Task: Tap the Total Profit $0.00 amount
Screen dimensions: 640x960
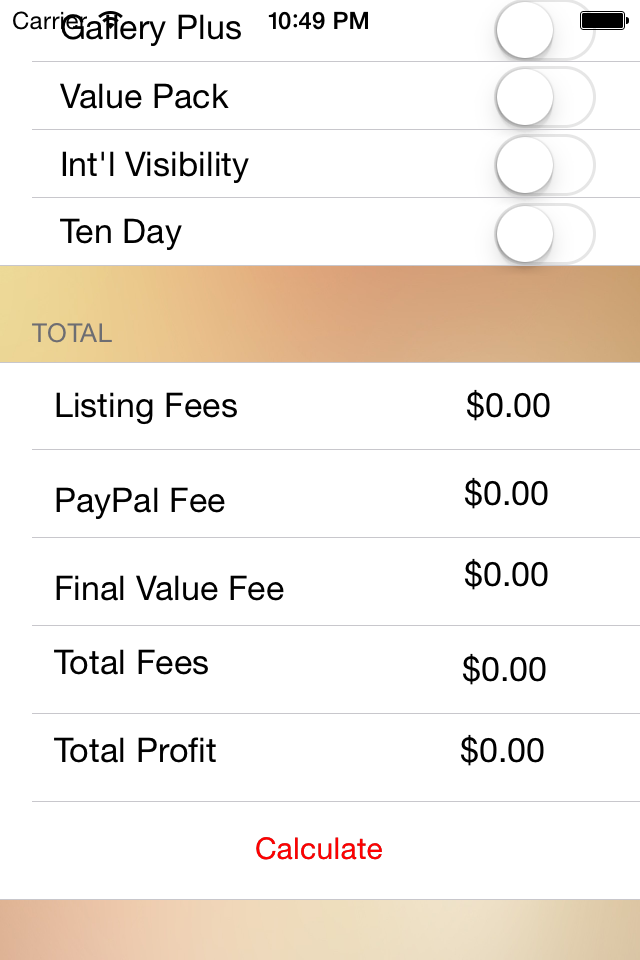Action: (503, 750)
